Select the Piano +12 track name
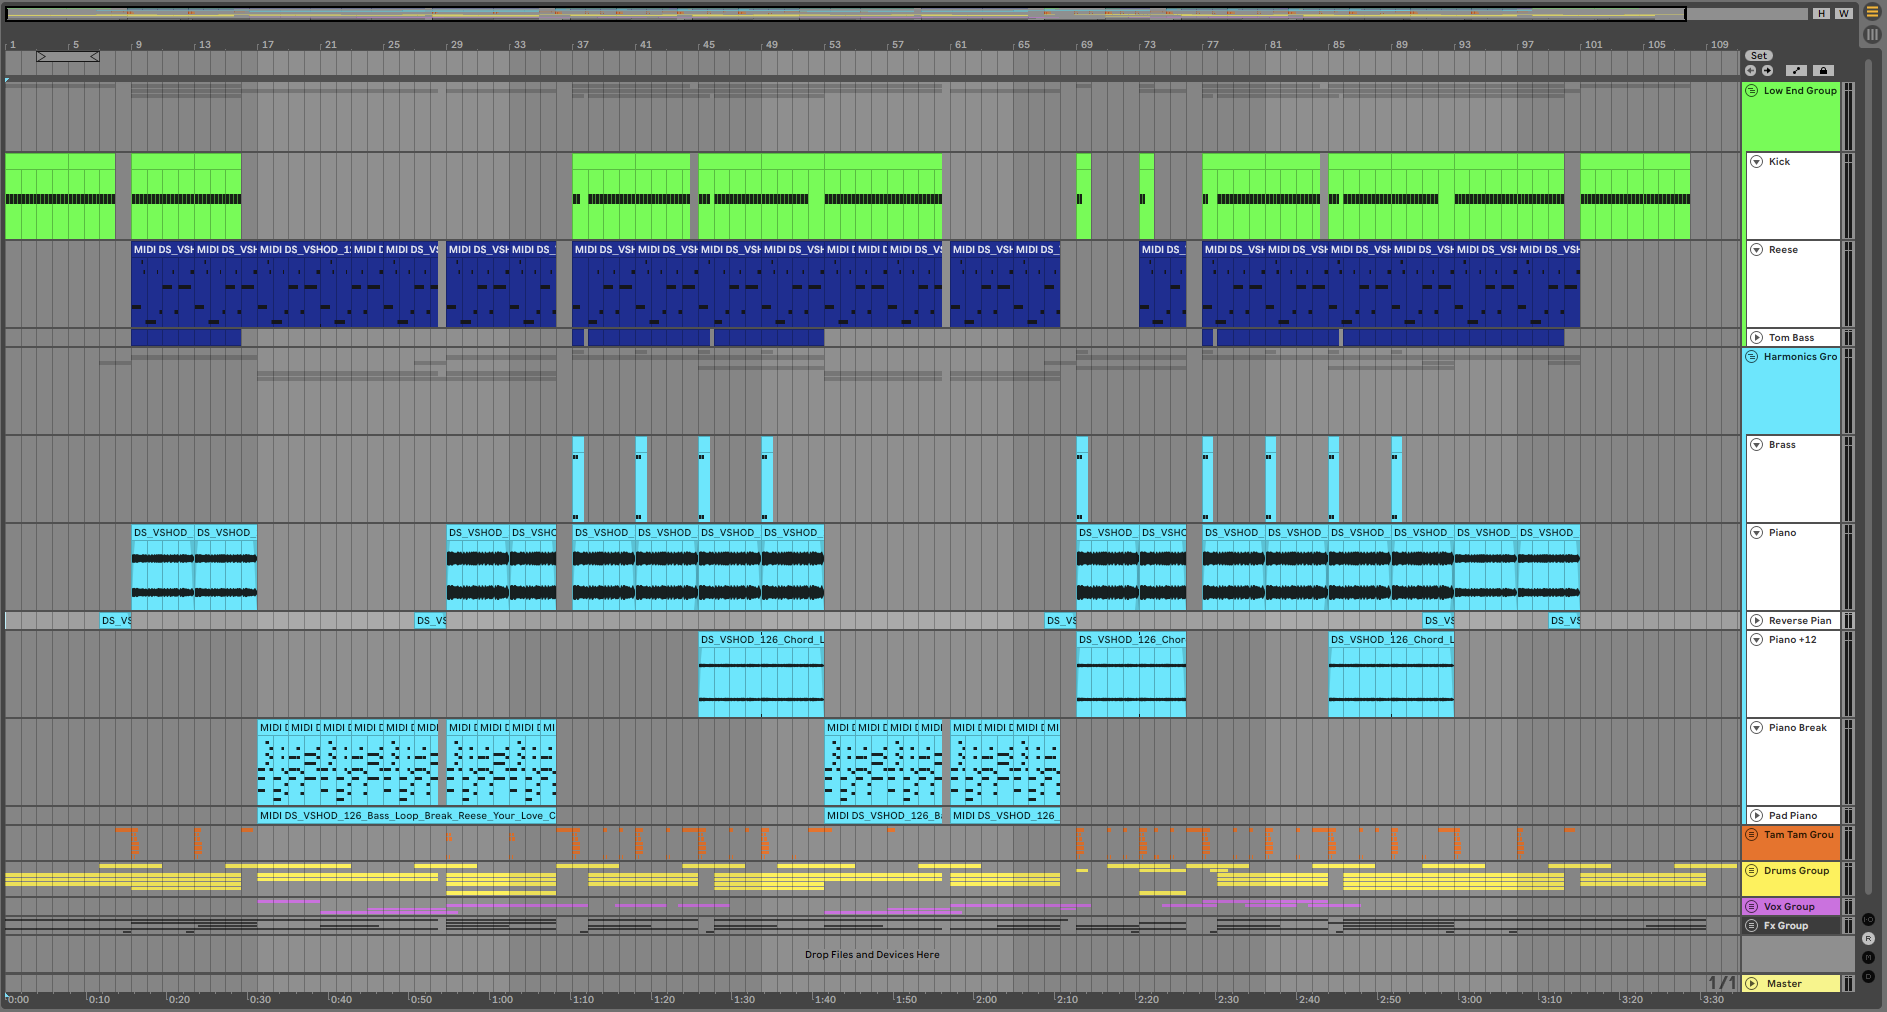Viewport: 1887px width, 1012px height. [1793, 640]
